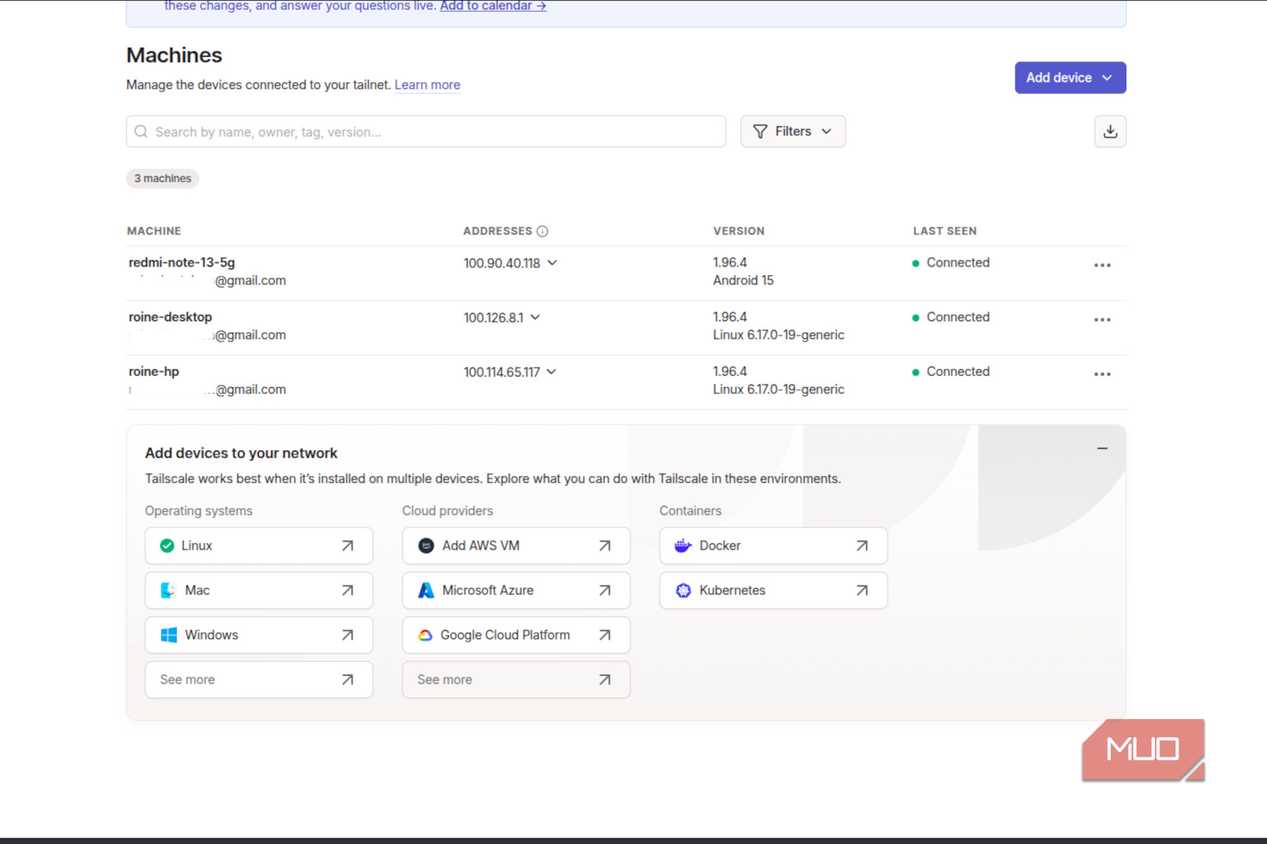
Task: Click the external arrow on Microsoft Azure
Action: pyautogui.click(x=604, y=590)
